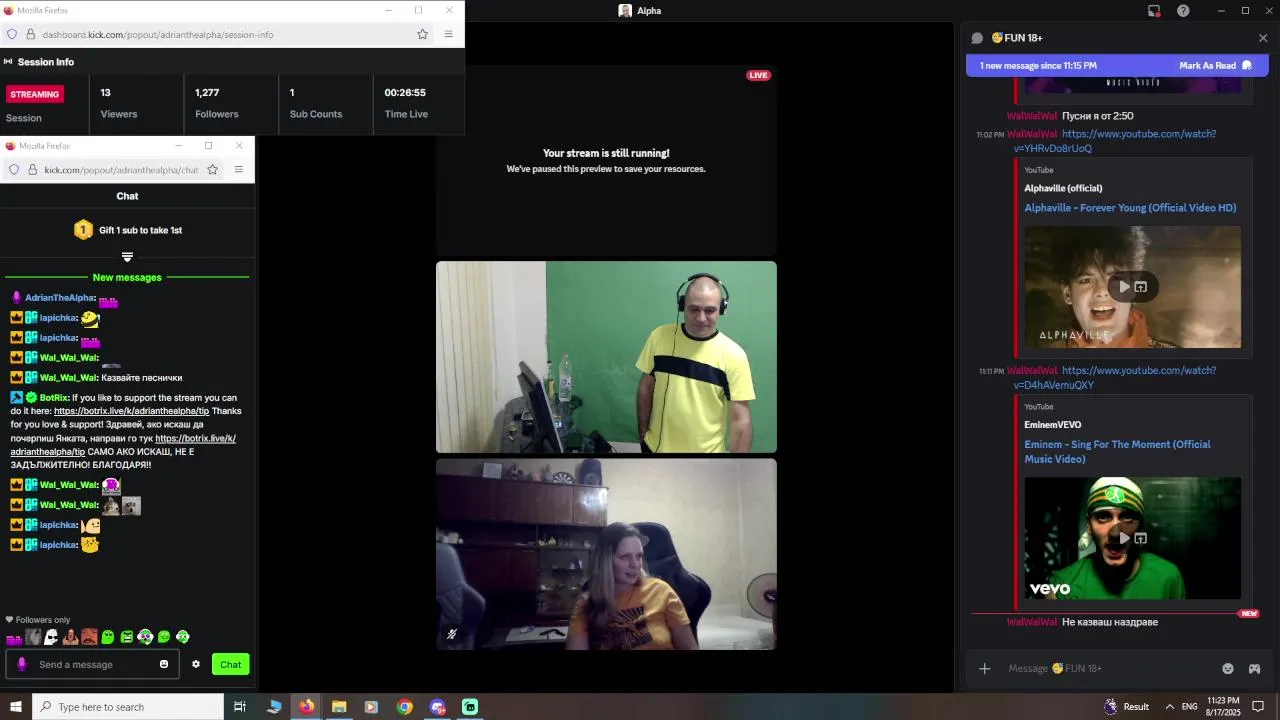Click the STREAMING status badge
This screenshot has height=720, width=1280.
point(35,94)
